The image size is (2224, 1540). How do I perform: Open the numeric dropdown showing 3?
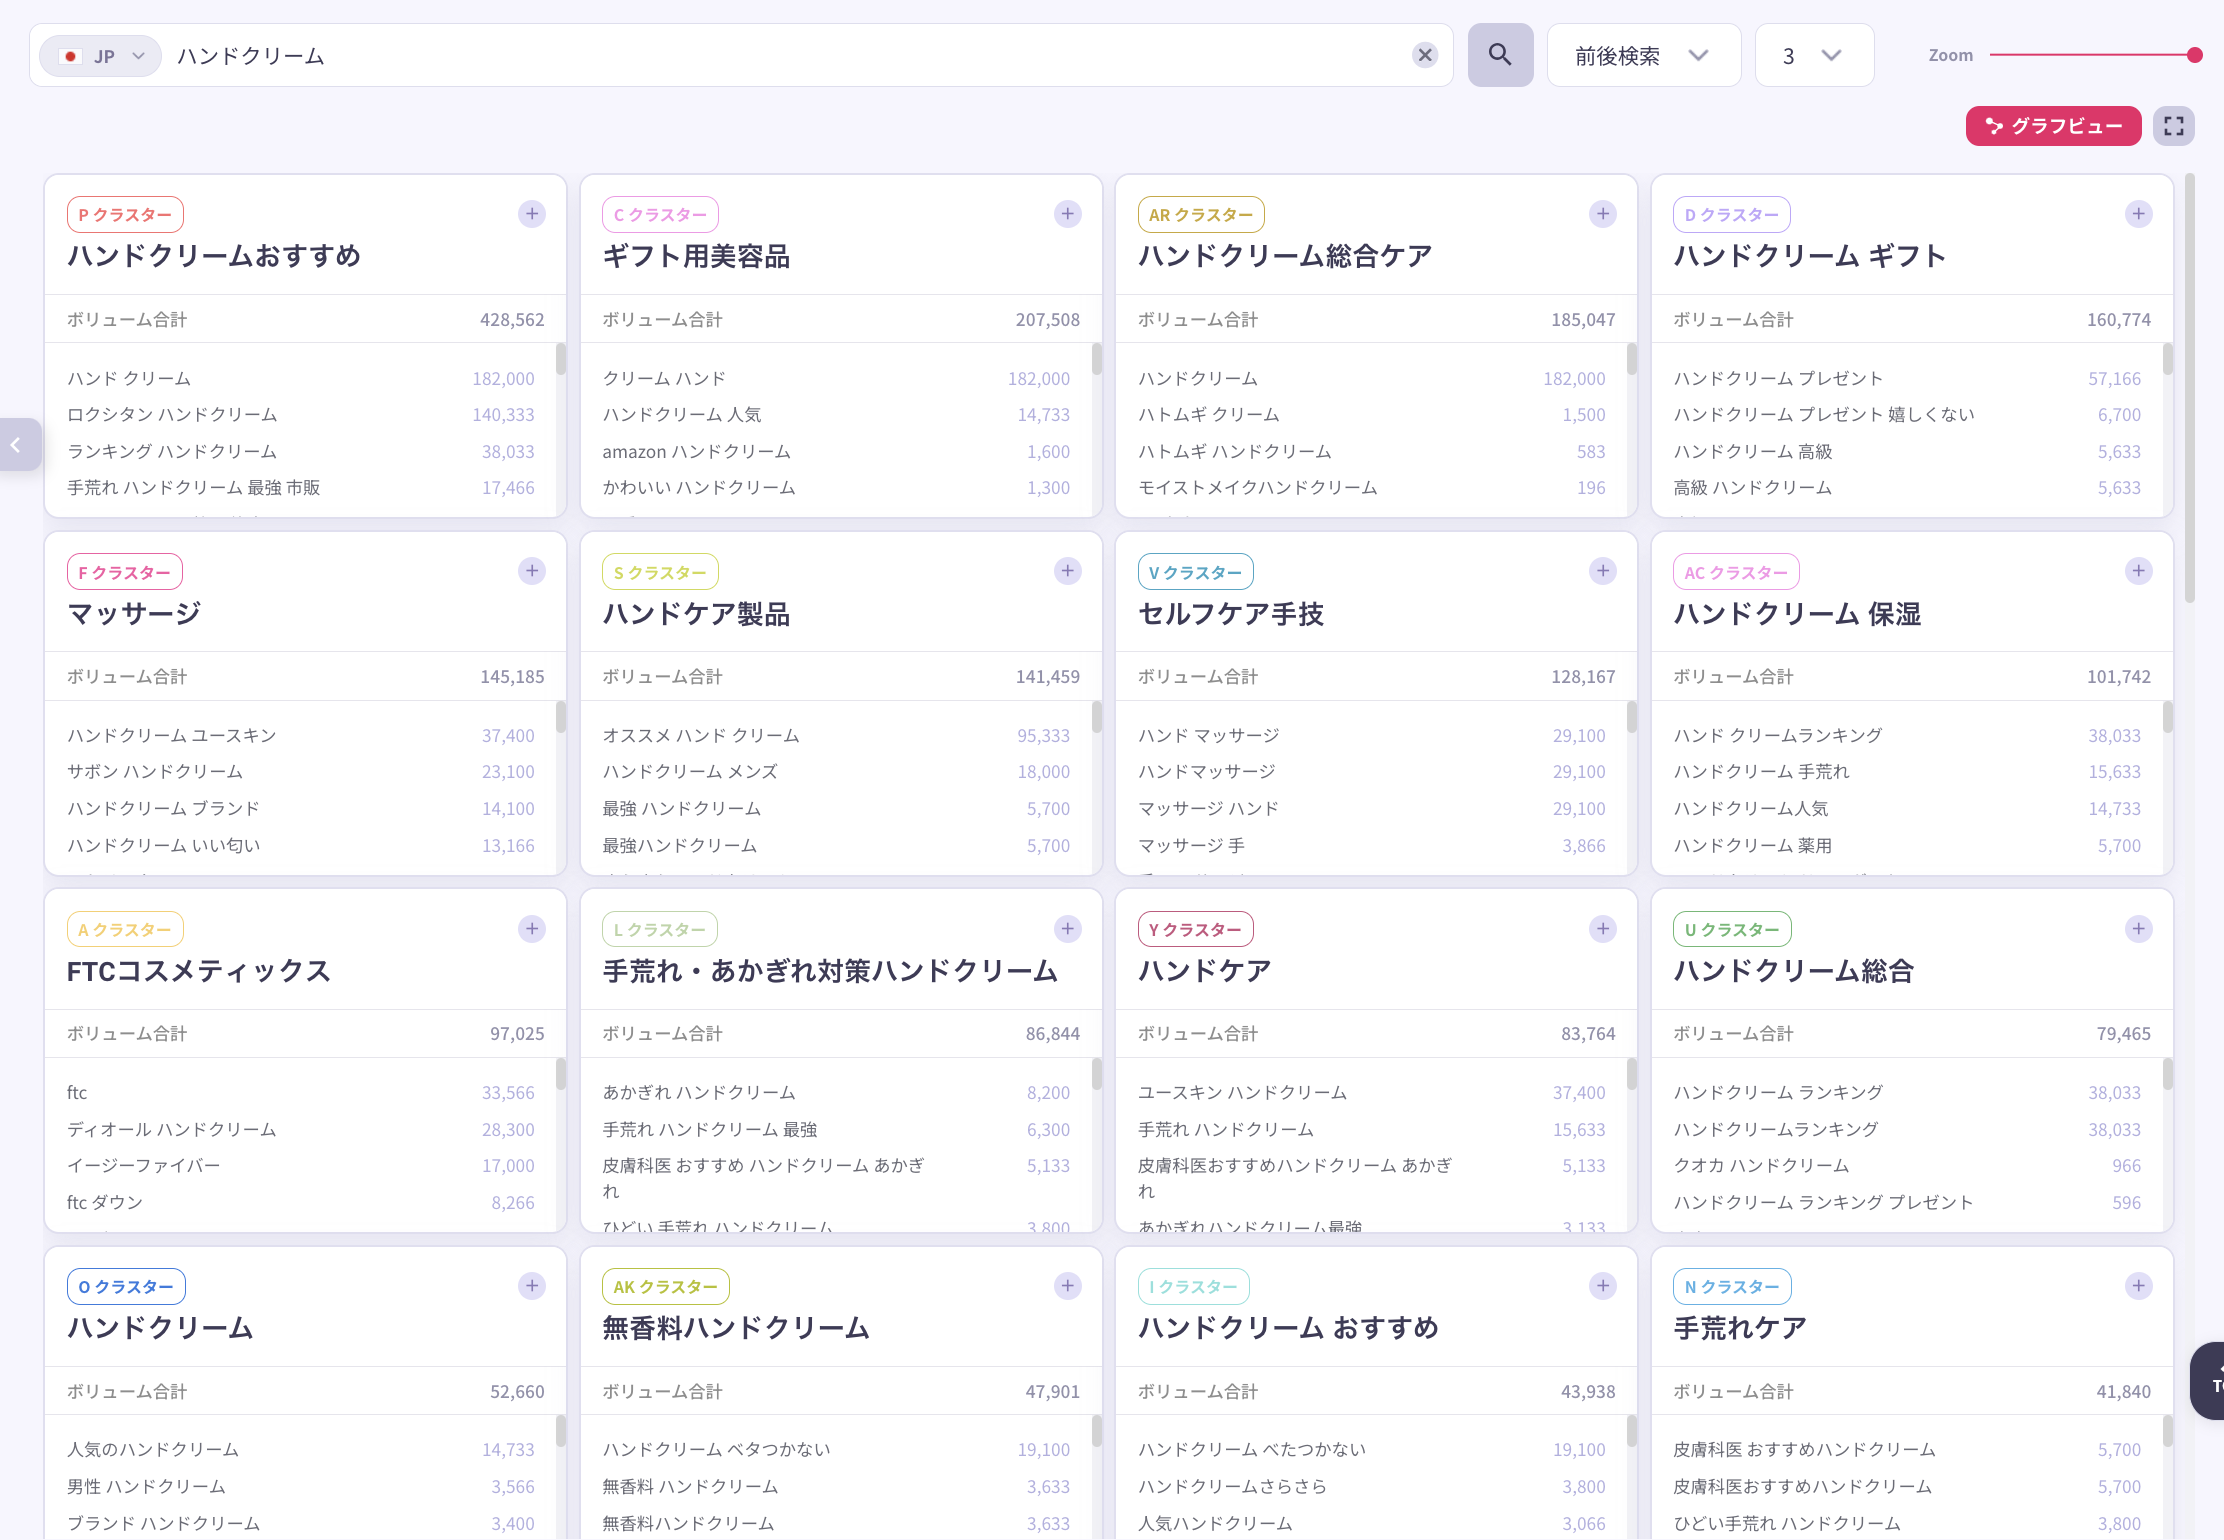[1813, 55]
